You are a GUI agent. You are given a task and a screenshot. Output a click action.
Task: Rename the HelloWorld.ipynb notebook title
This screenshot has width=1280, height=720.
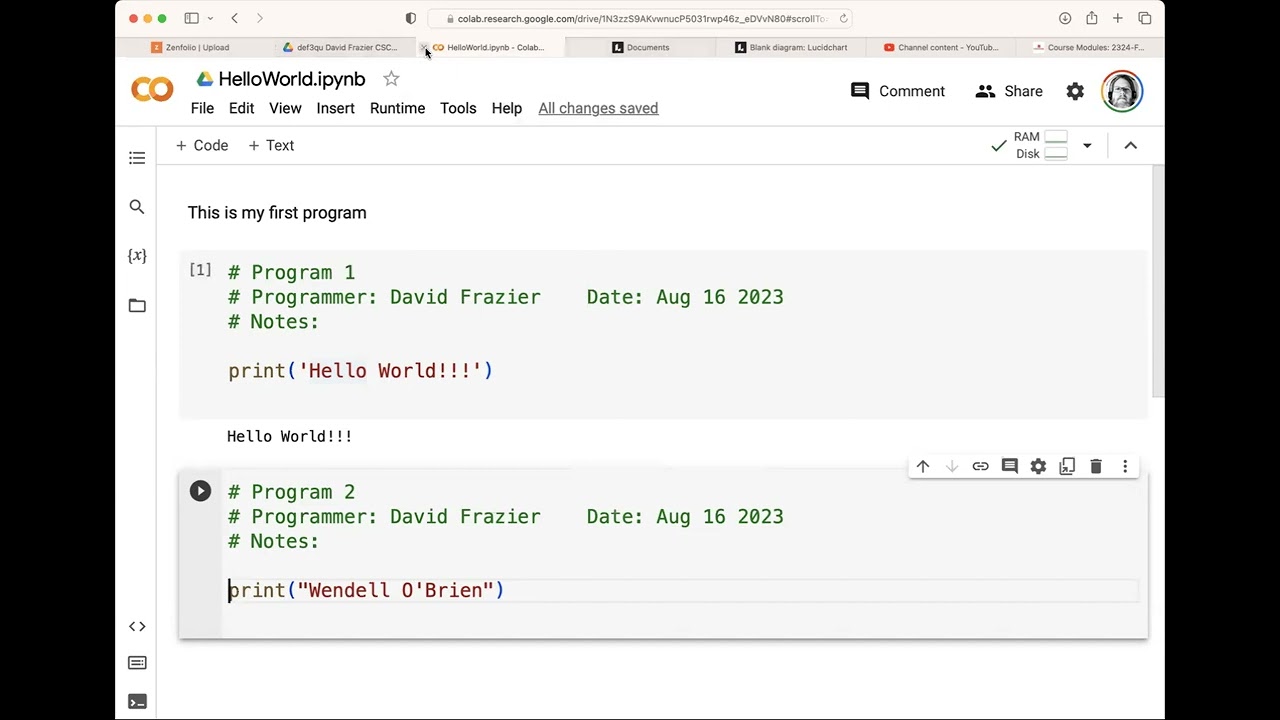(292, 79)
